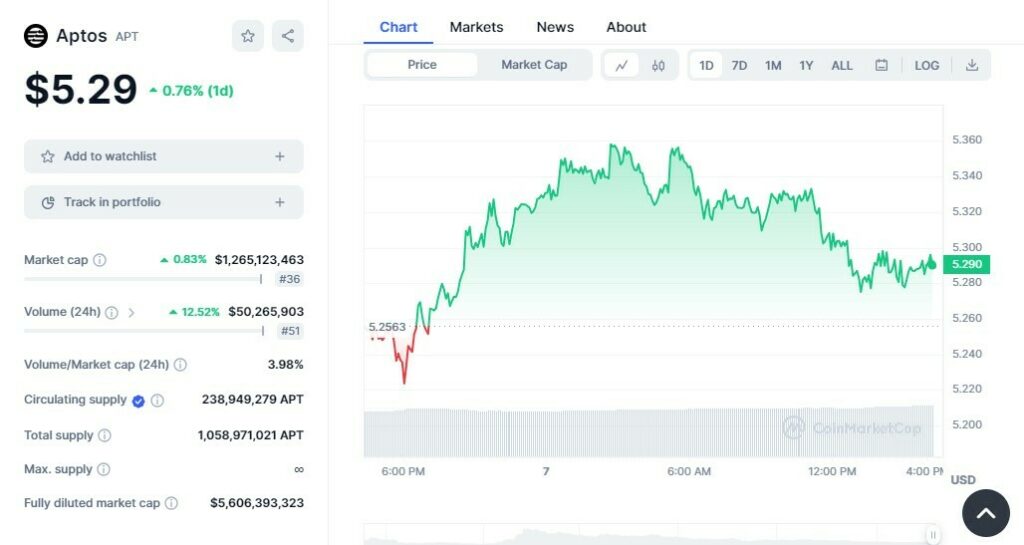Image resolution: width=1024 pixels, height=545 pixels.
Task: Click the Circulating supply verified badge
Action: point(138,401)
